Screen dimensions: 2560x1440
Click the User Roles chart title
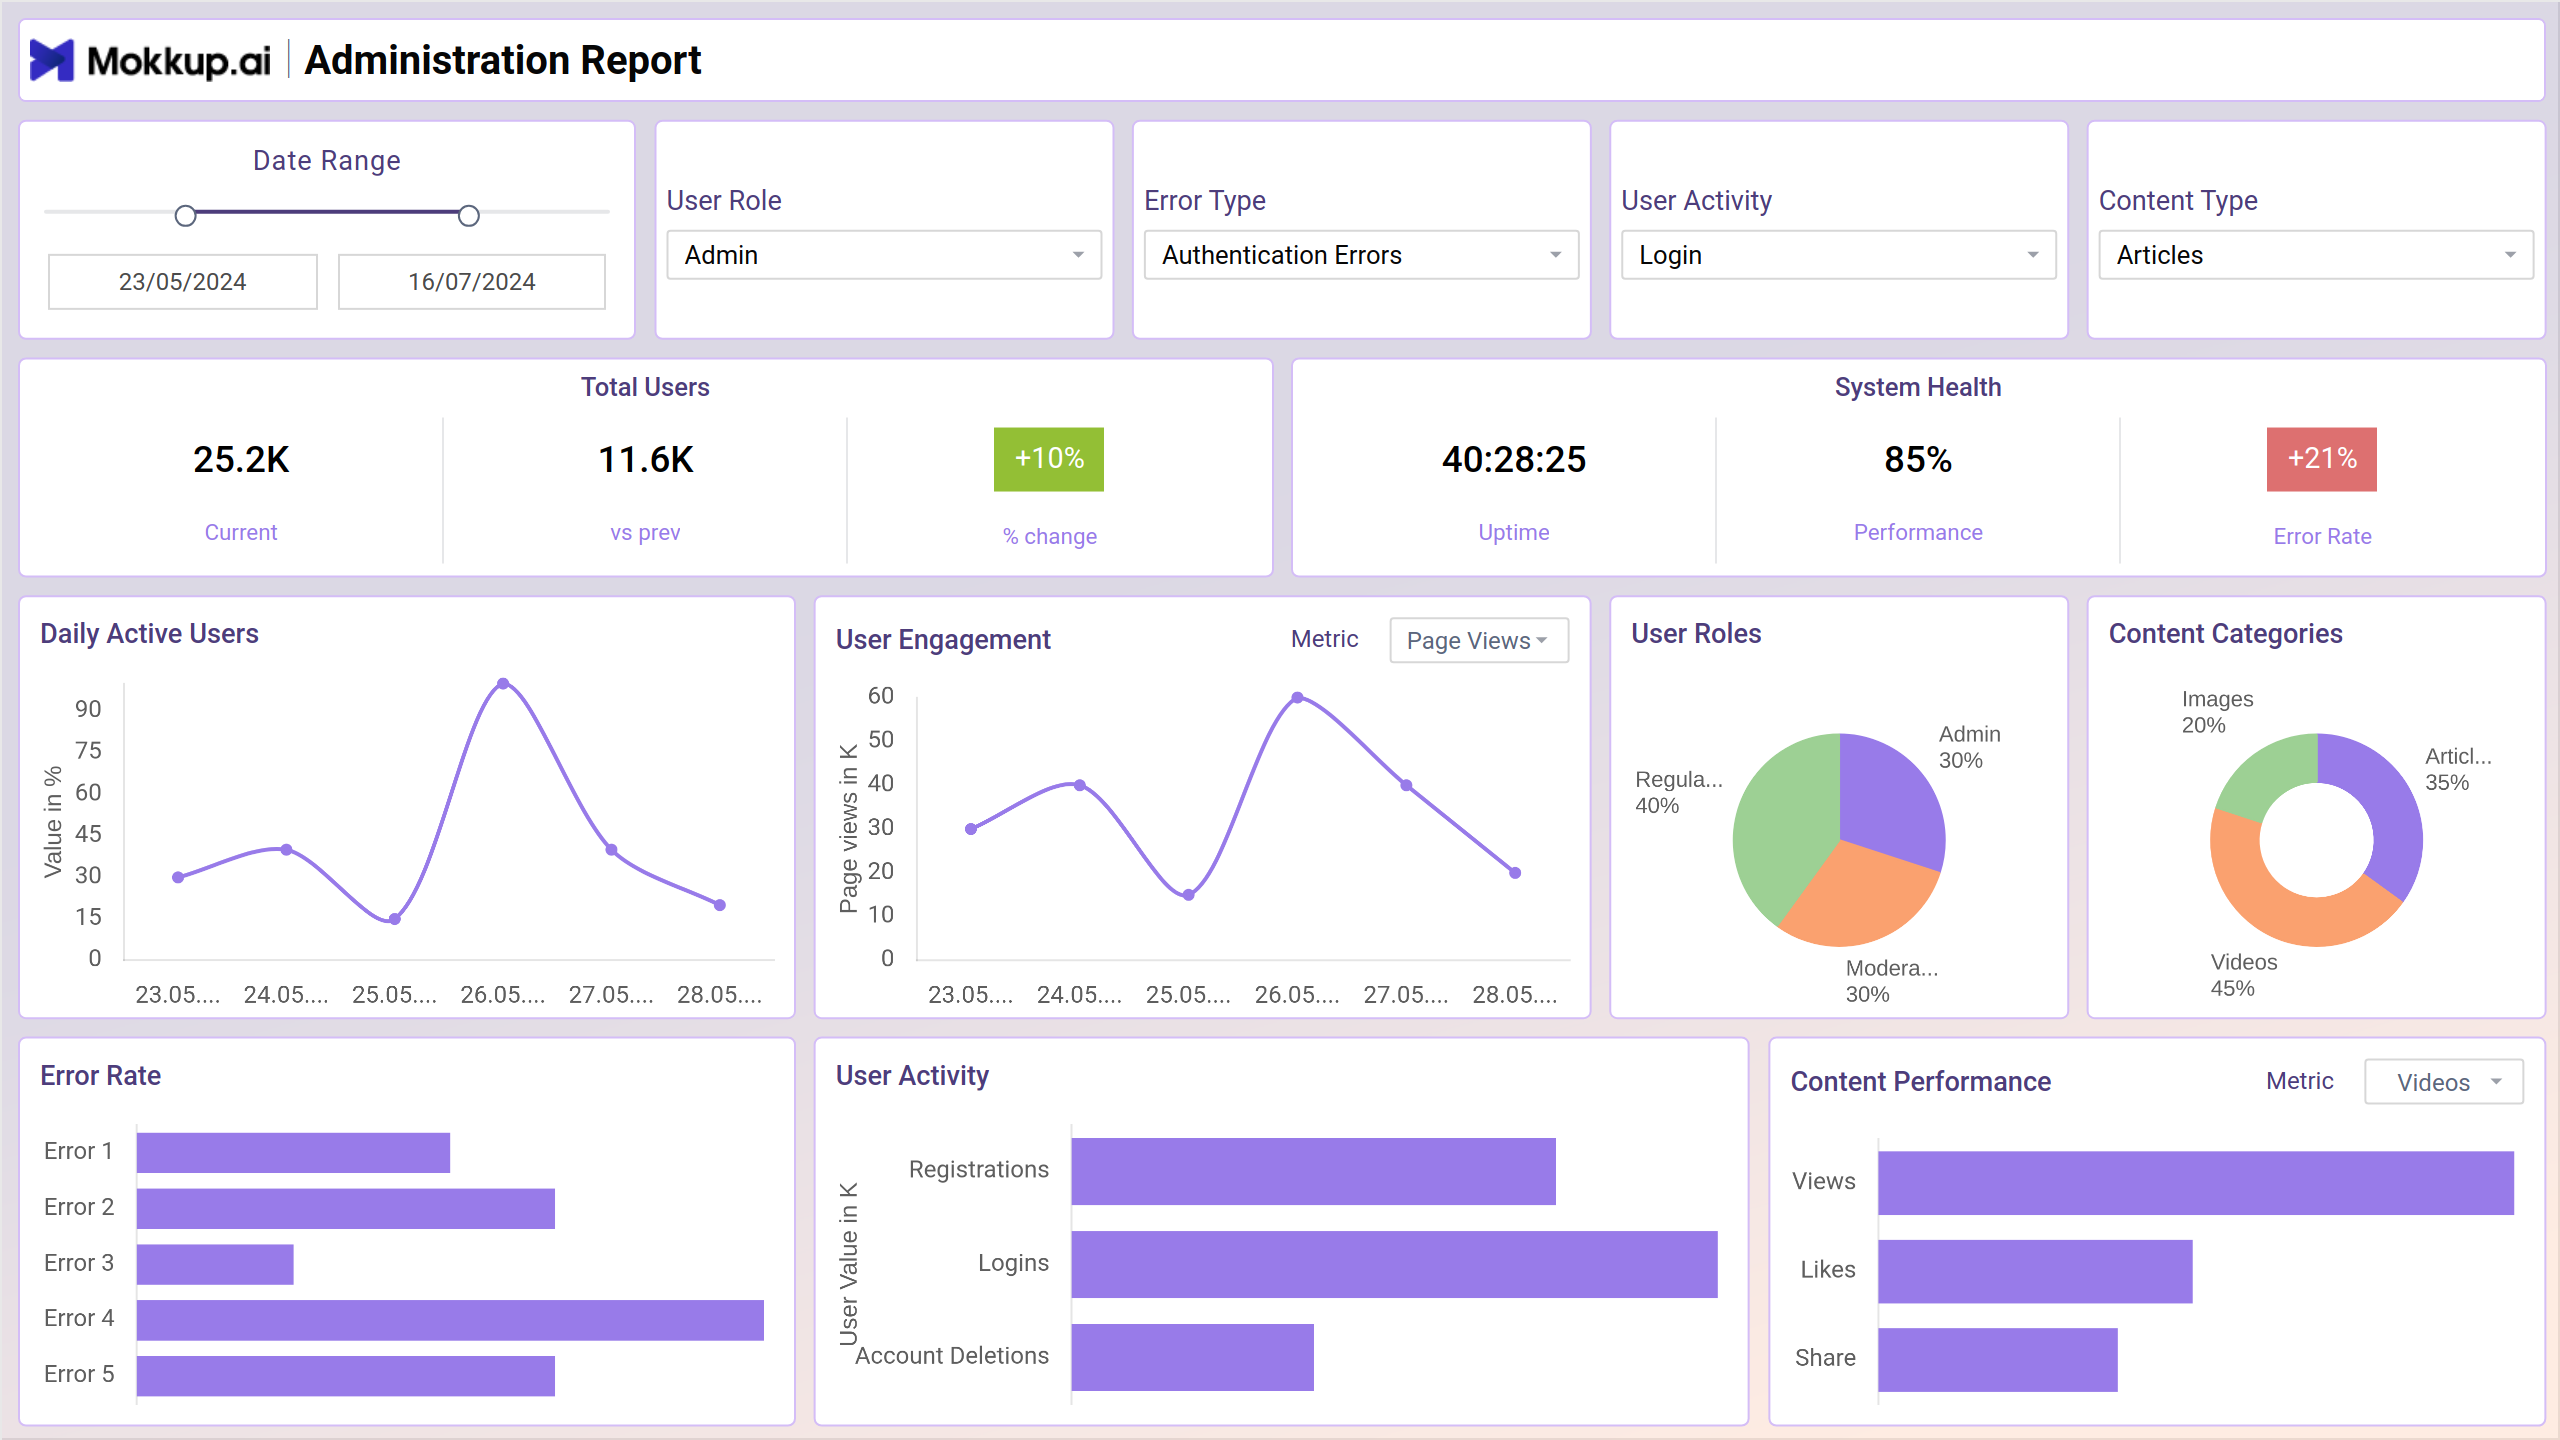[1696, 634]
